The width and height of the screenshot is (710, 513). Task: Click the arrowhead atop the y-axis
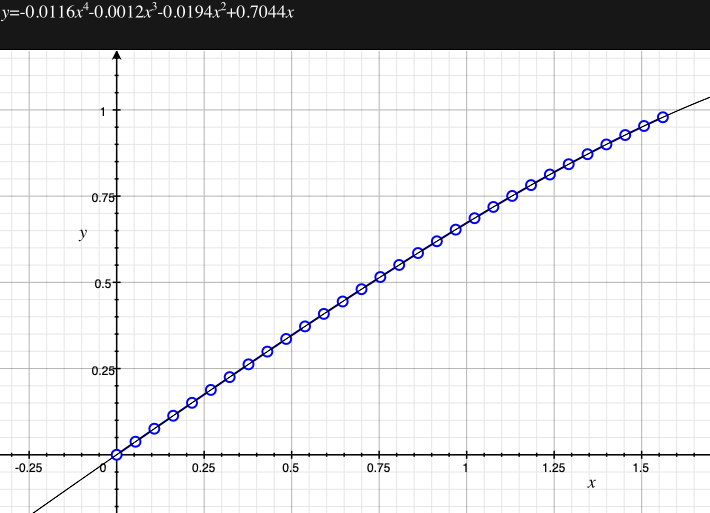117,55
